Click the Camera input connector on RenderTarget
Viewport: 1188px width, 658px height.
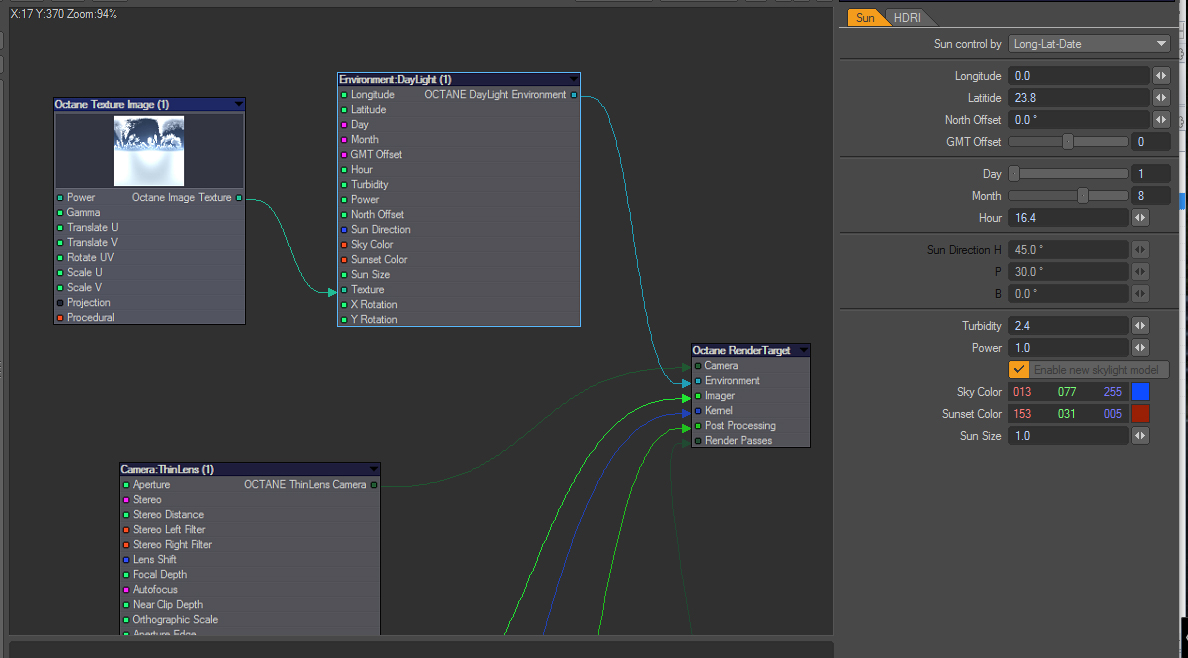click(698, 365)
